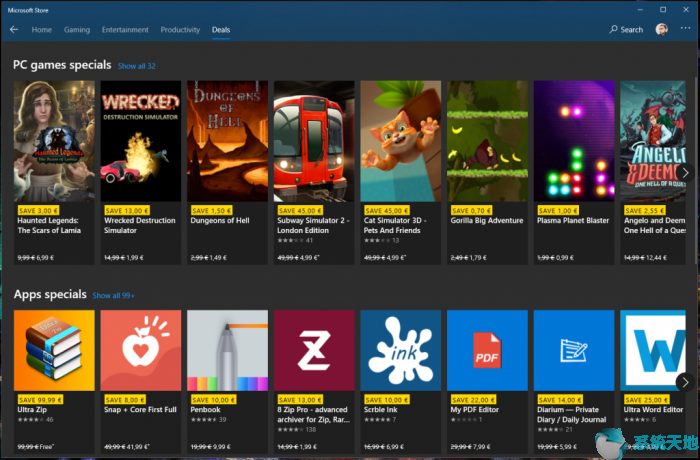Screen dimensions: 700x460
Task: Click the Ultra Word Editor title
Action: (653, 410)
